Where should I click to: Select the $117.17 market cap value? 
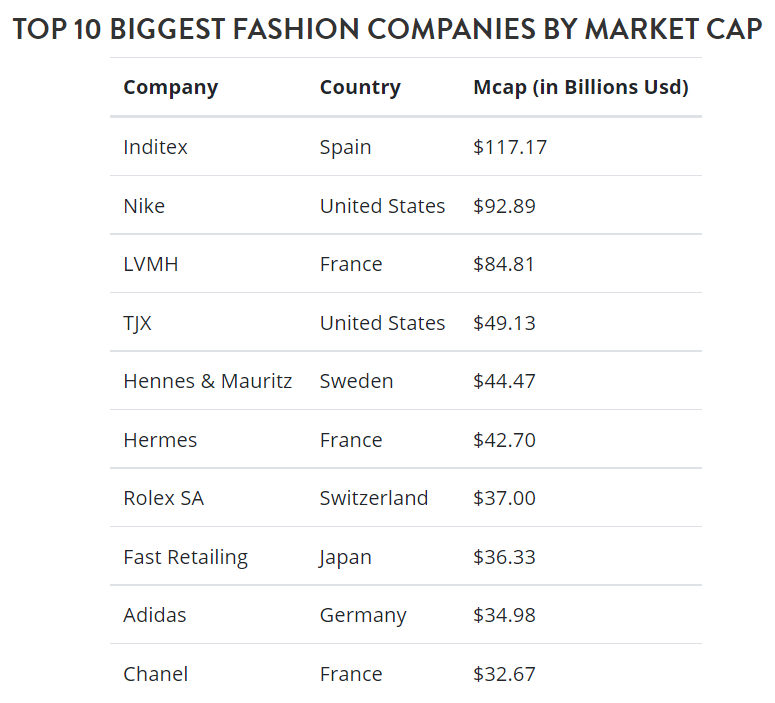click(x=510, y=147)
